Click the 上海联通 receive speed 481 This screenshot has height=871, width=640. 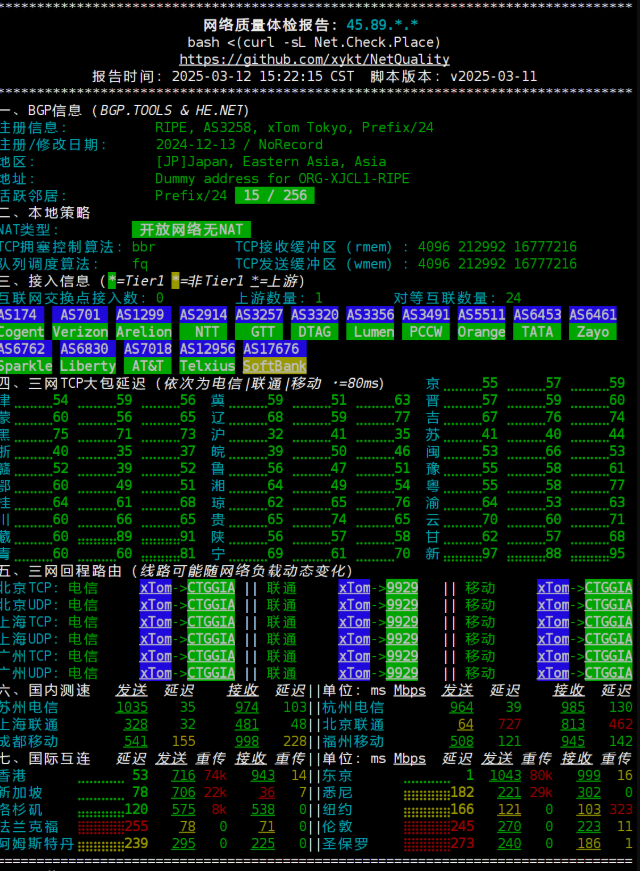[247, 724]
